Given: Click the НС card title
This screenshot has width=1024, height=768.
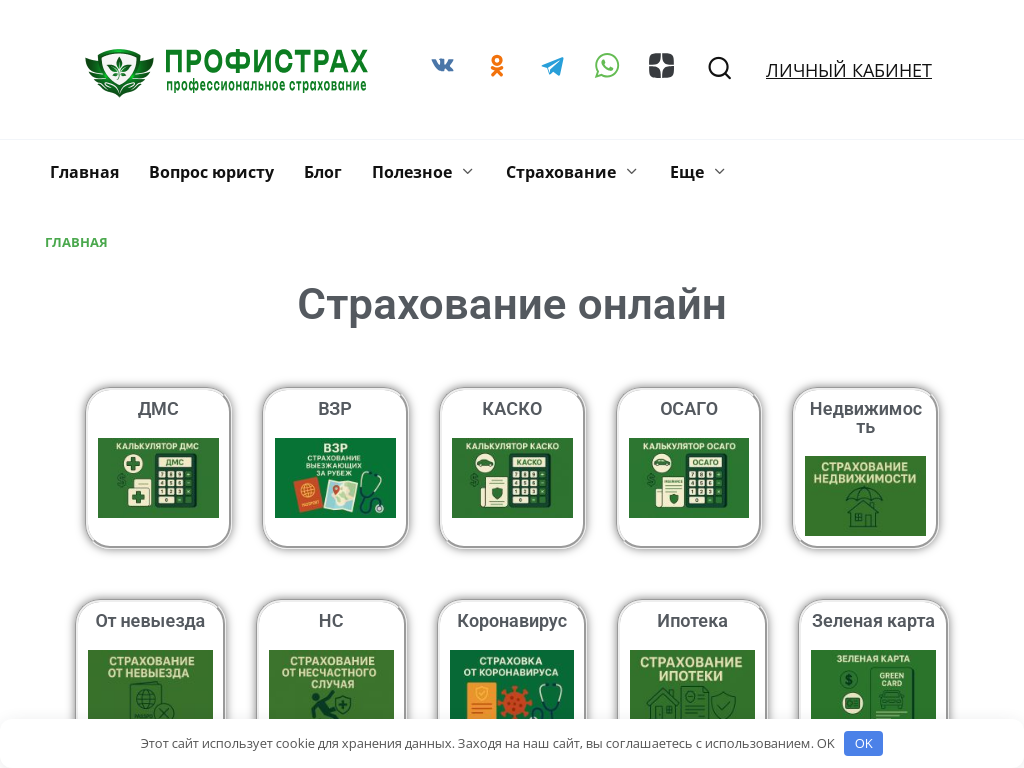Looking at the screenshot, I should point(331,620).
